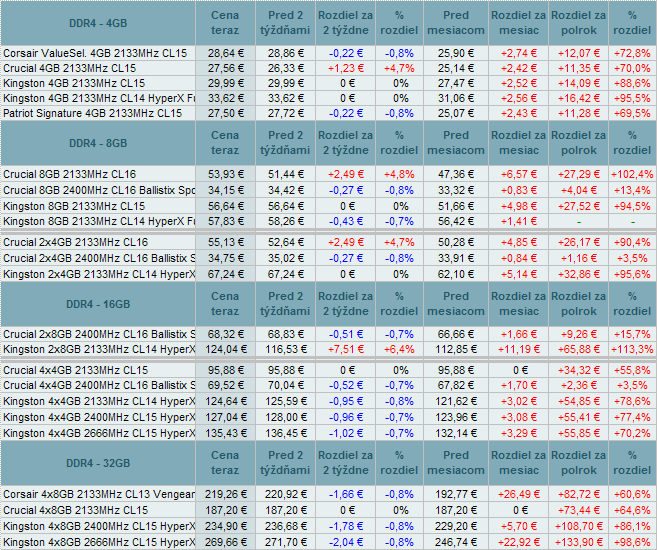
Task: Select the DDR4 - 4GB section header
Action: click(x=98, y=23)
